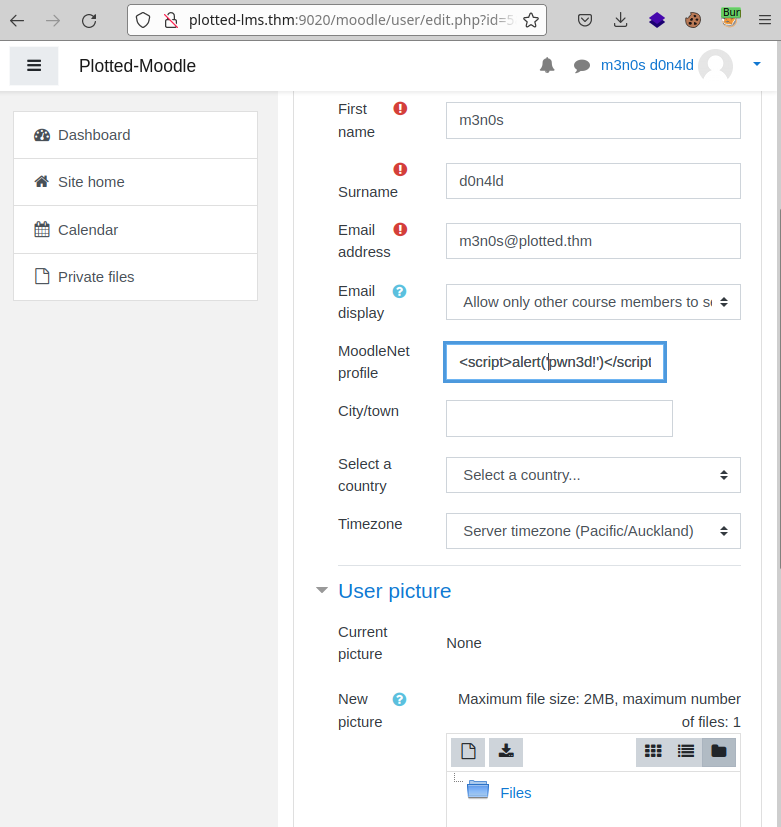Click the insecure connection padlock icon
781x827 pixels.
[170, 21]
